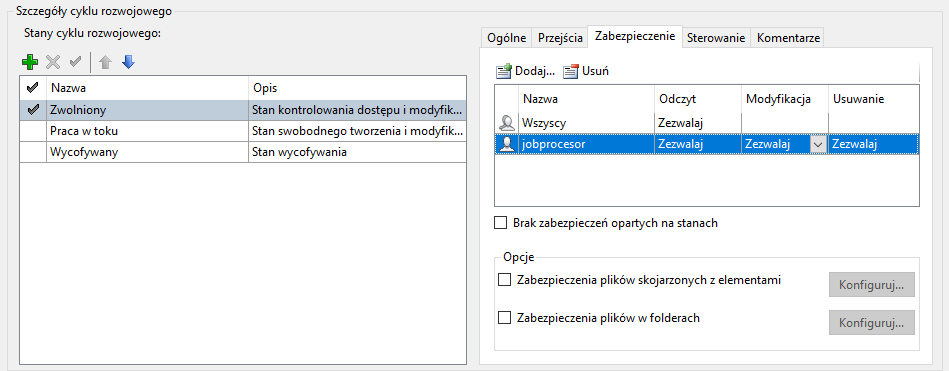
Task: Move state down with blue arrow
Action: pyautogui.click(x=128, y=62)
